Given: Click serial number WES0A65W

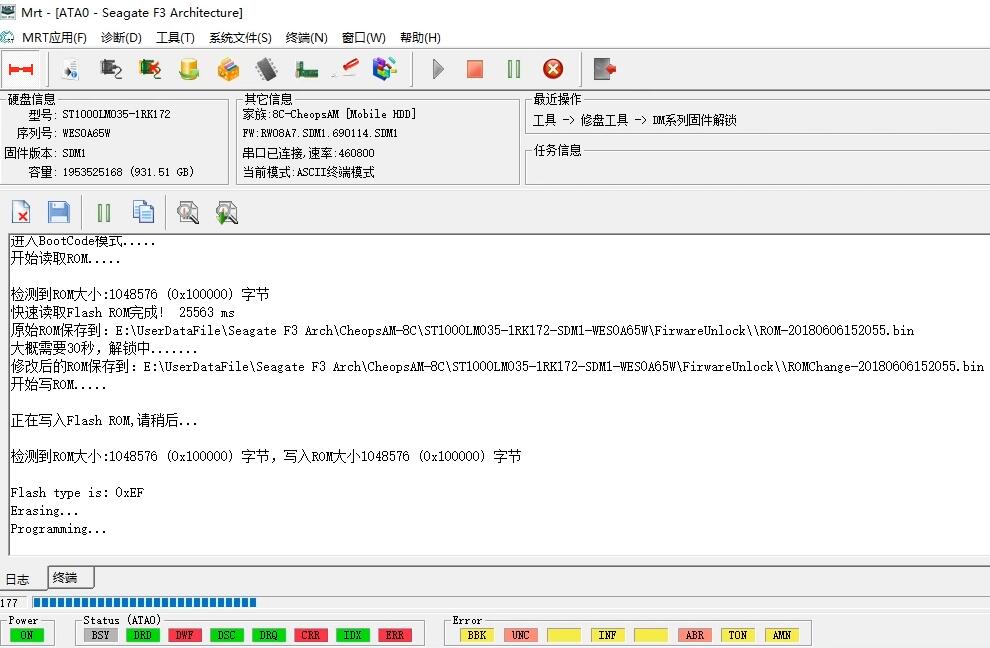Looking at the screenshot, I should [x=86, y=133].
